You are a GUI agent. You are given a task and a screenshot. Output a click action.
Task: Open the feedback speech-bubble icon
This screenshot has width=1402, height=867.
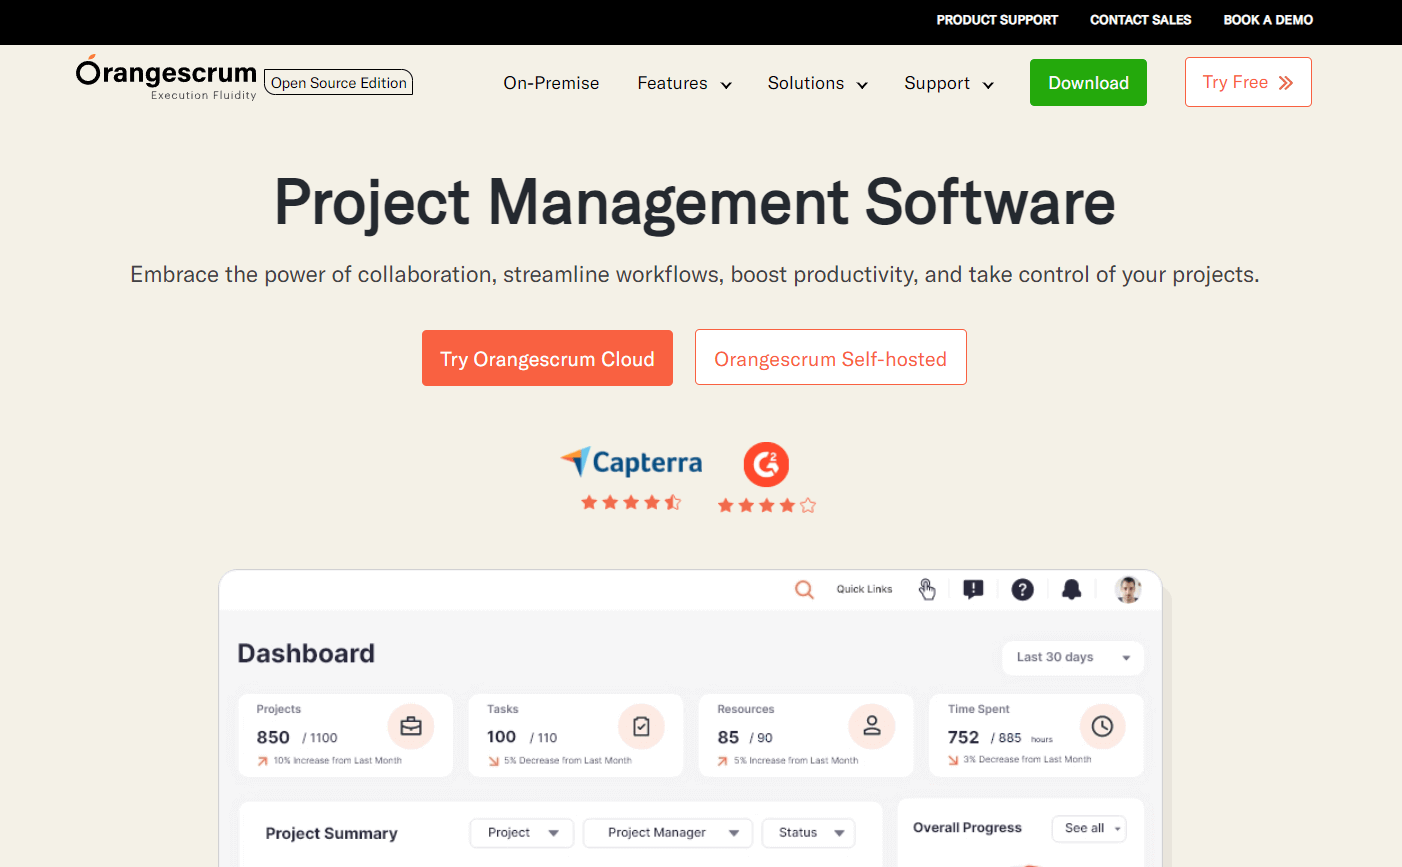[973, 589]
